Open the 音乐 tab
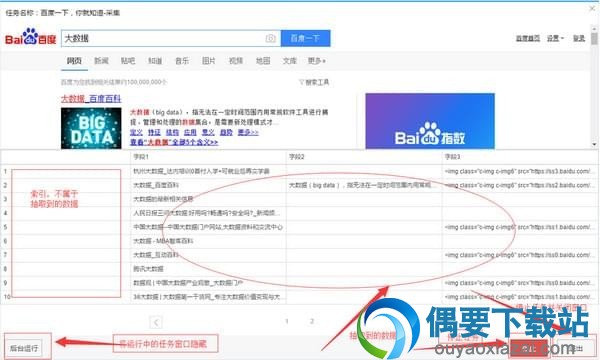 click(182, 61)
